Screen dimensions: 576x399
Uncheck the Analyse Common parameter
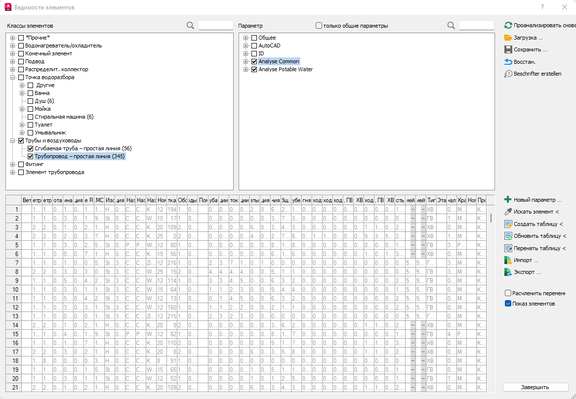coord(254,61)
